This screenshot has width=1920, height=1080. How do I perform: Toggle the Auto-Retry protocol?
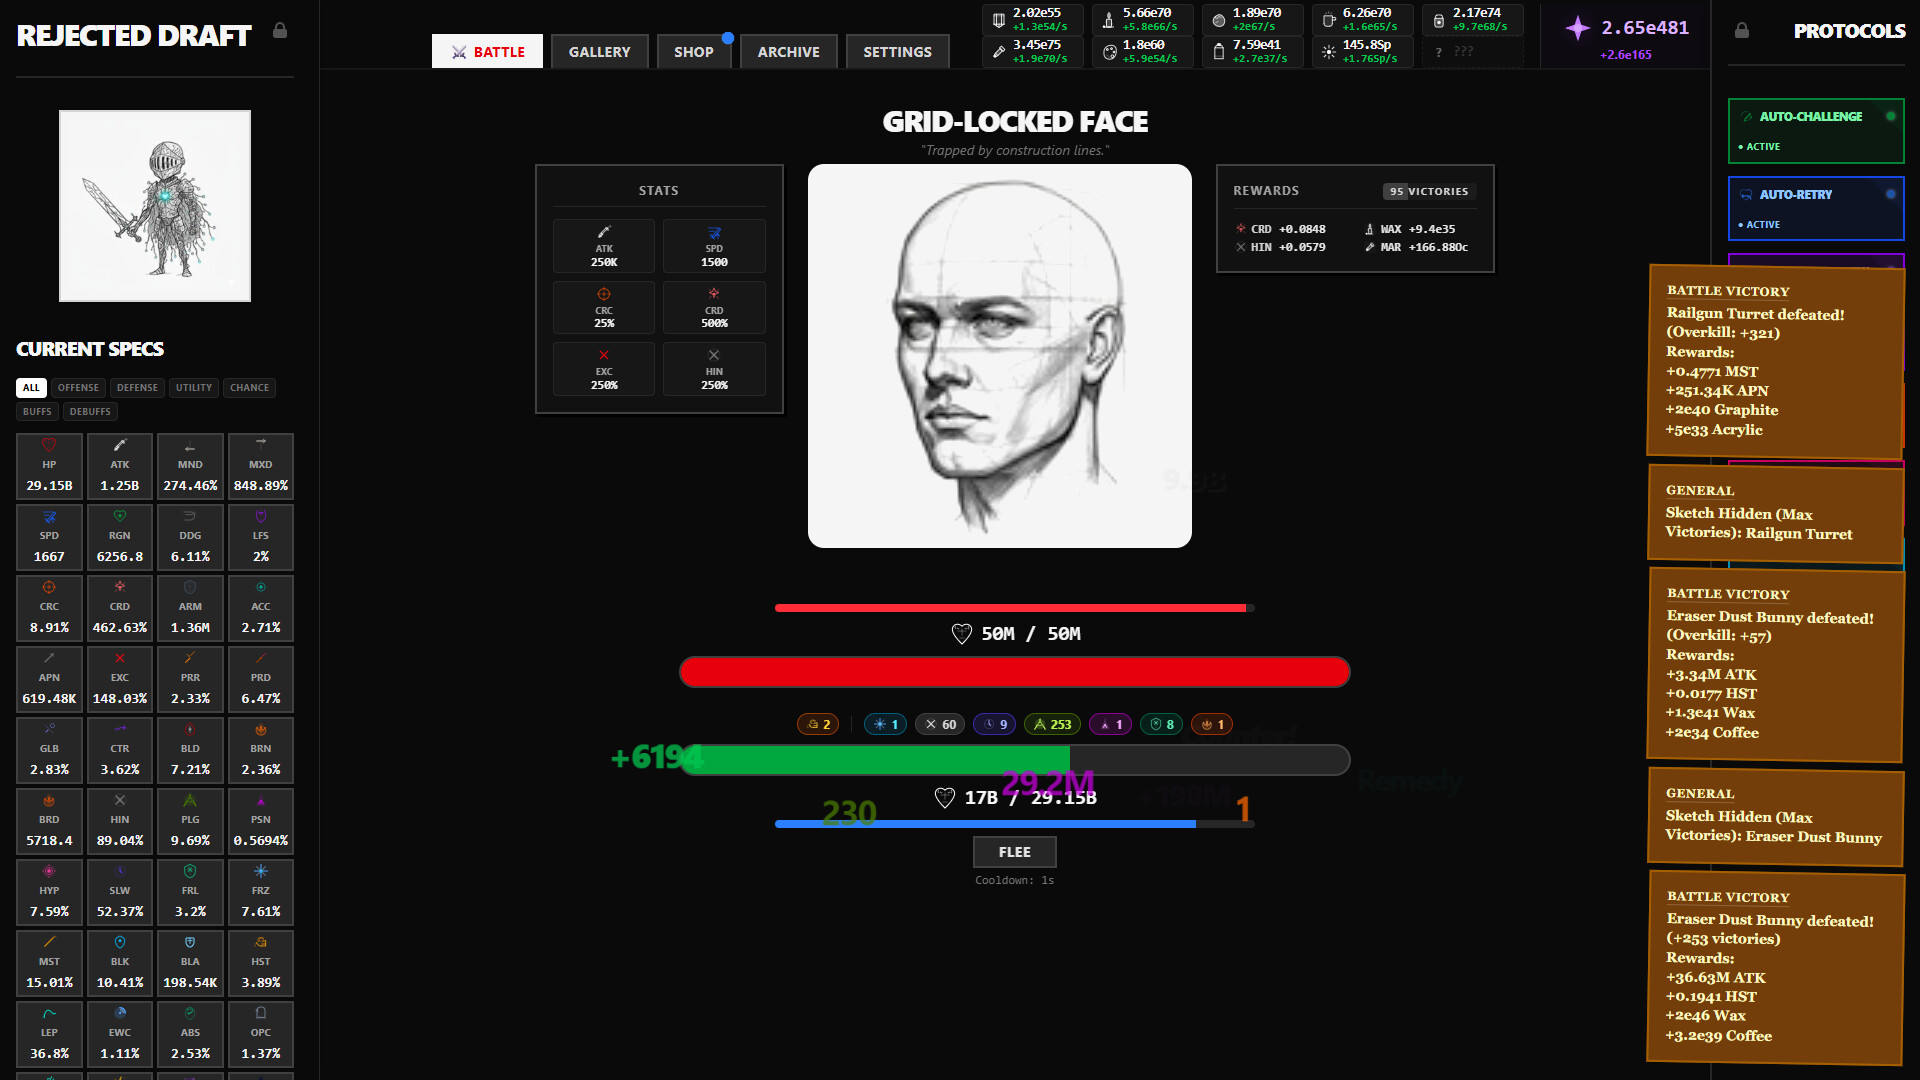click(1815, 209)
